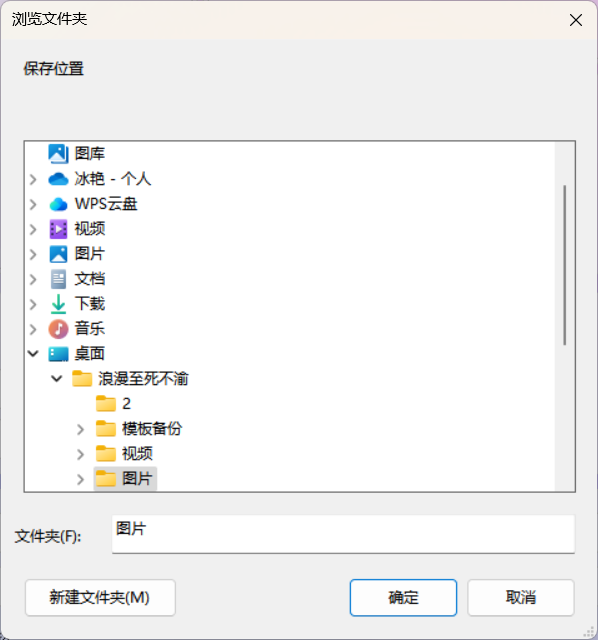Expand the WPS云盘 tree node
The width and height of the screenshot is (598, 640).
(33, 204)
